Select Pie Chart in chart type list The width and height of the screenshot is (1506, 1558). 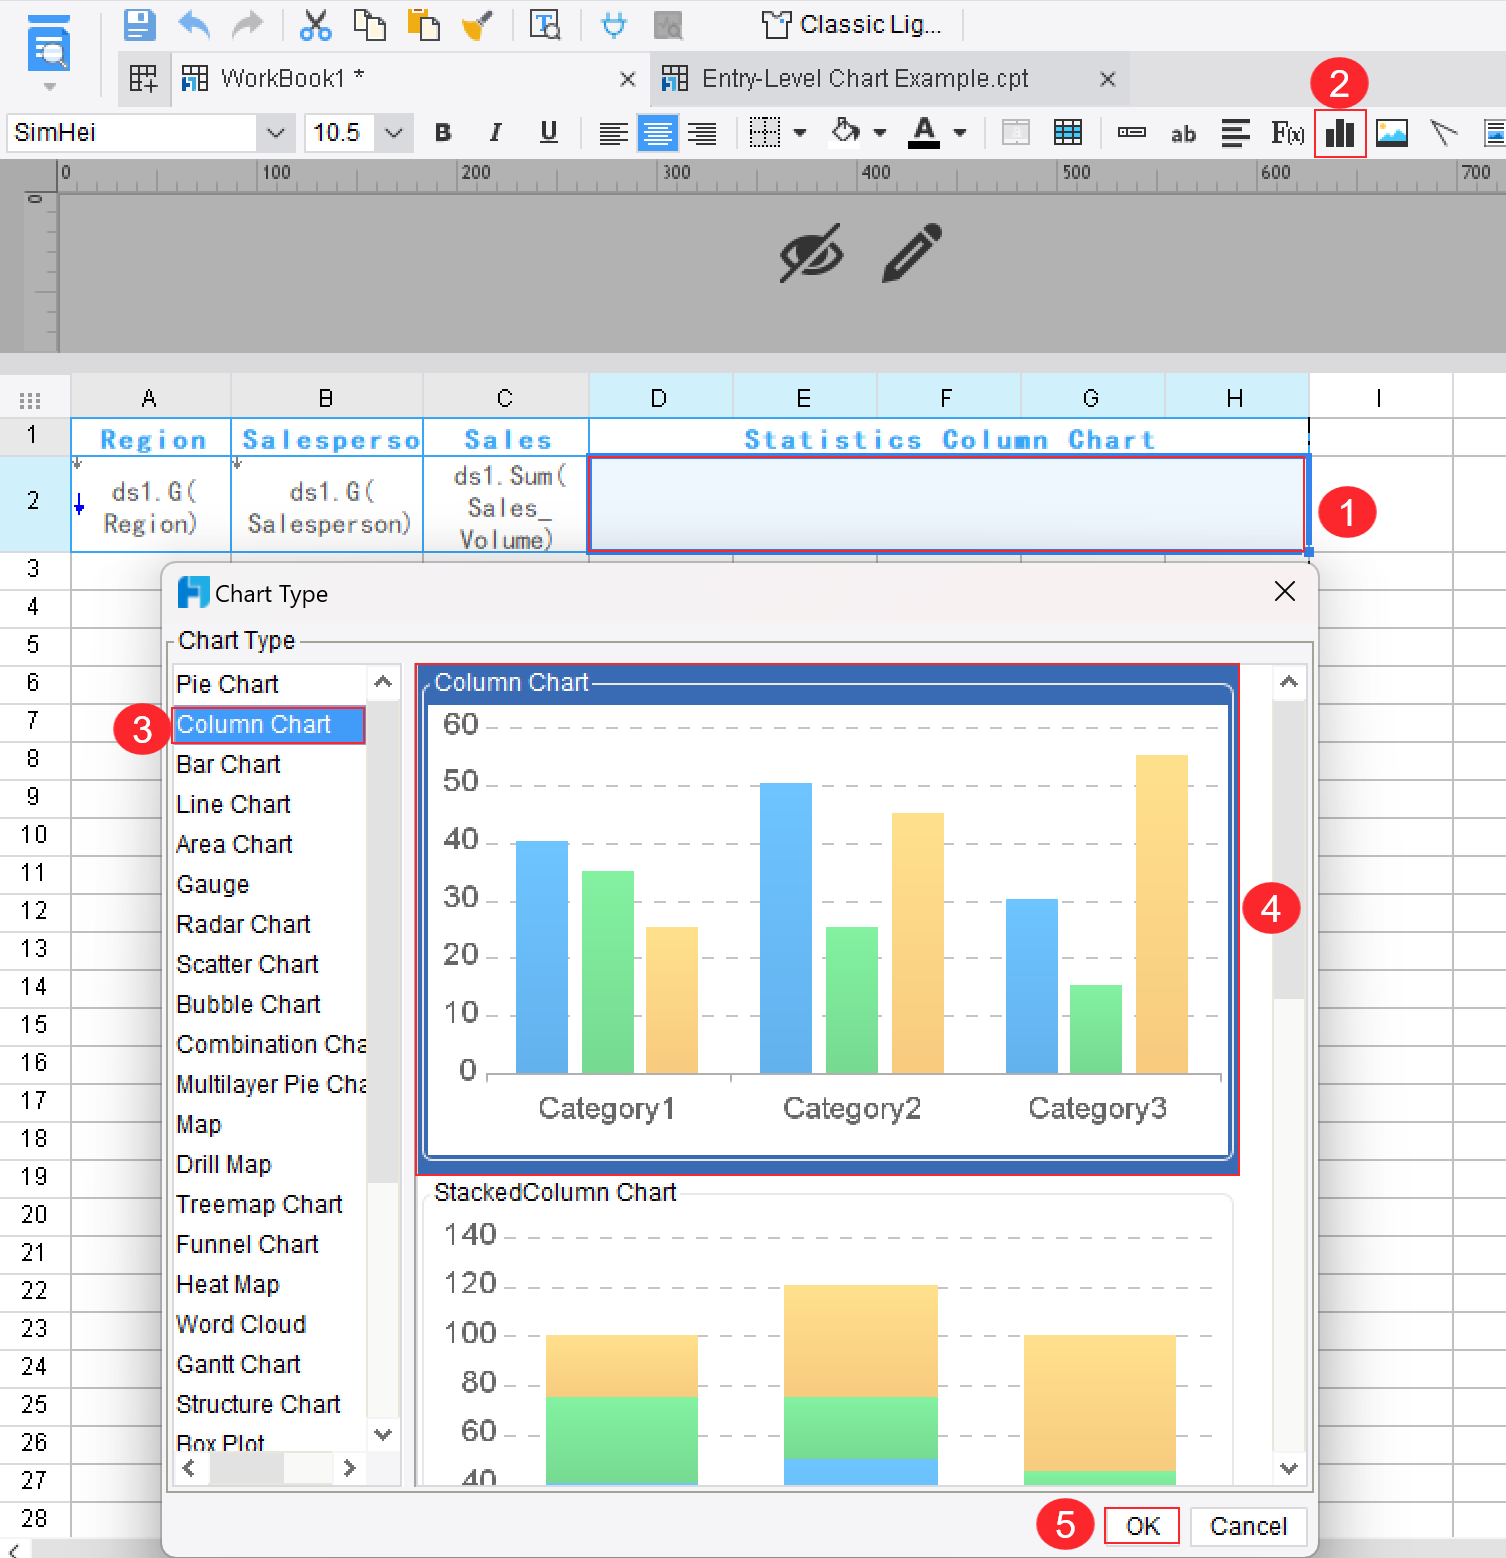[x=228, y=684]
